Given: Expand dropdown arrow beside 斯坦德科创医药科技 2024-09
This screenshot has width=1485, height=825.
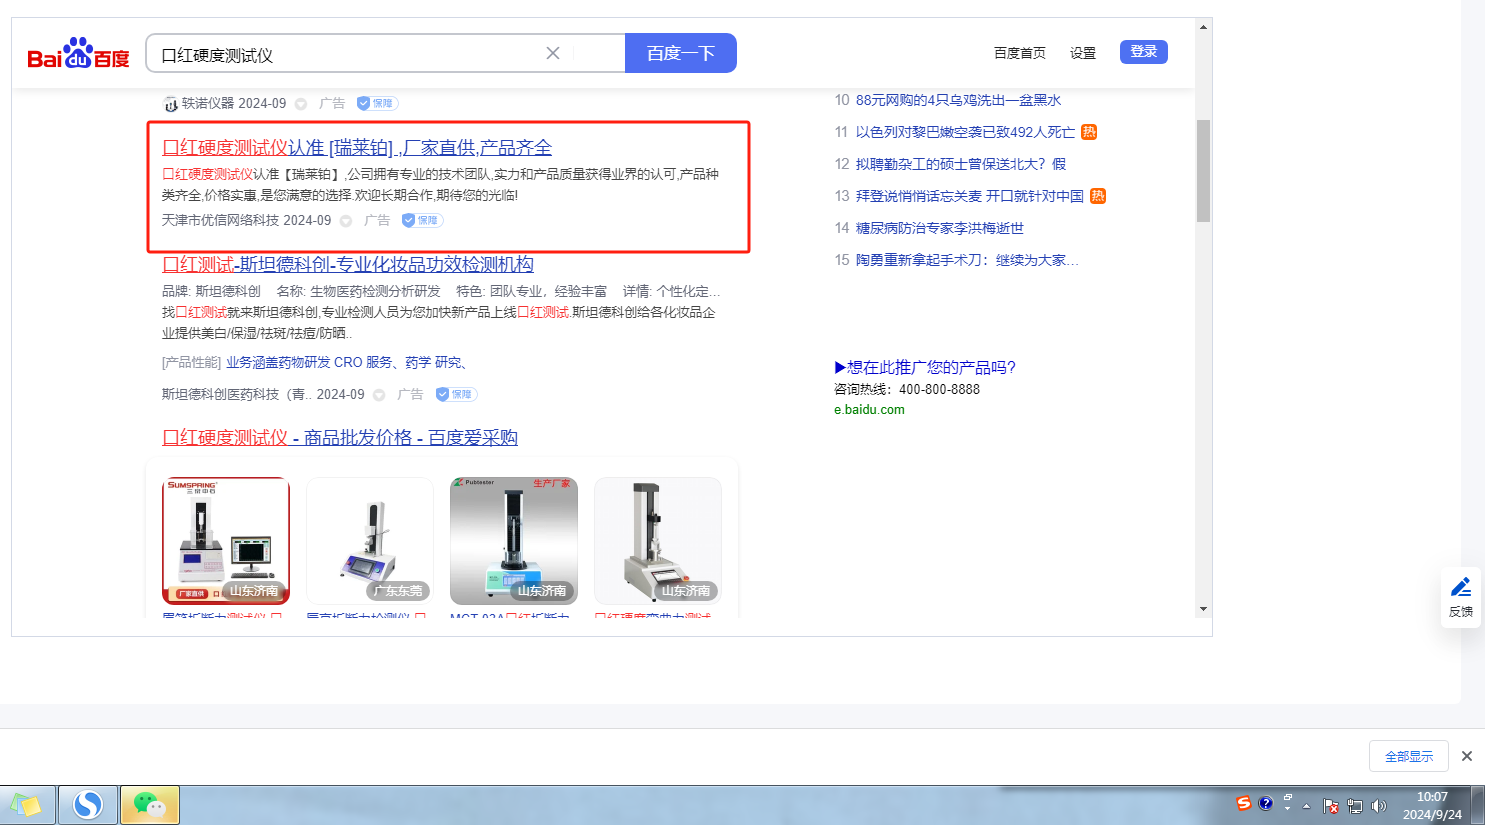Looking at the screenshot, I should (379, 395).
